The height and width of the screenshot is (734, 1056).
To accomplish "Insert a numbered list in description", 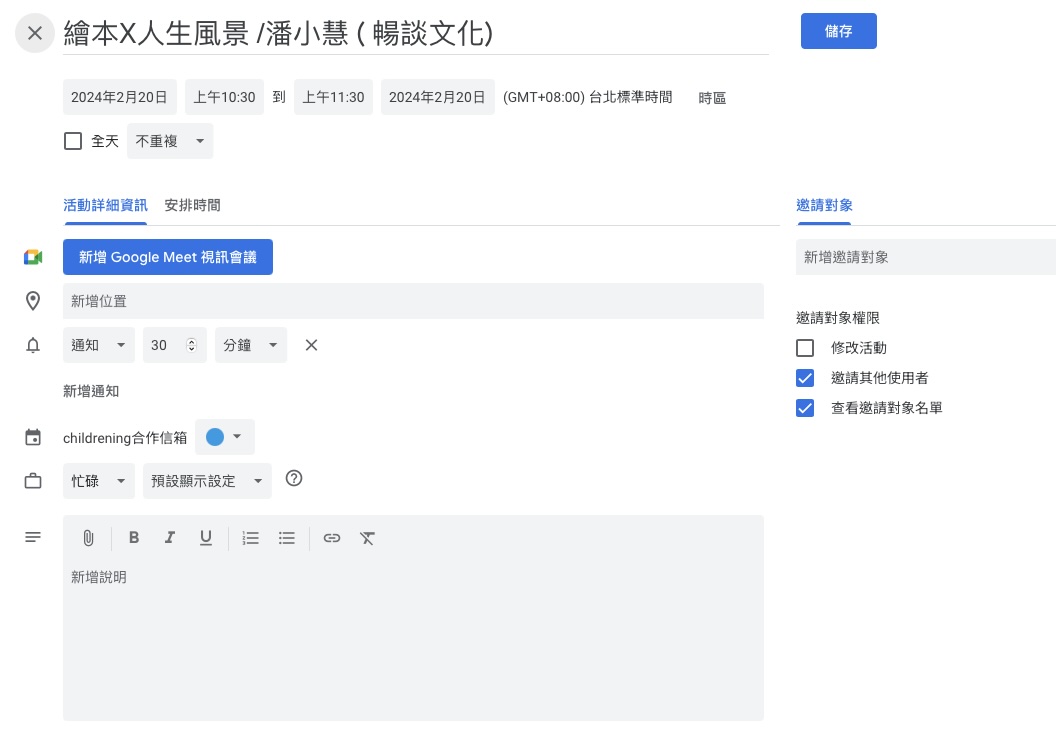I will (251, 538).
